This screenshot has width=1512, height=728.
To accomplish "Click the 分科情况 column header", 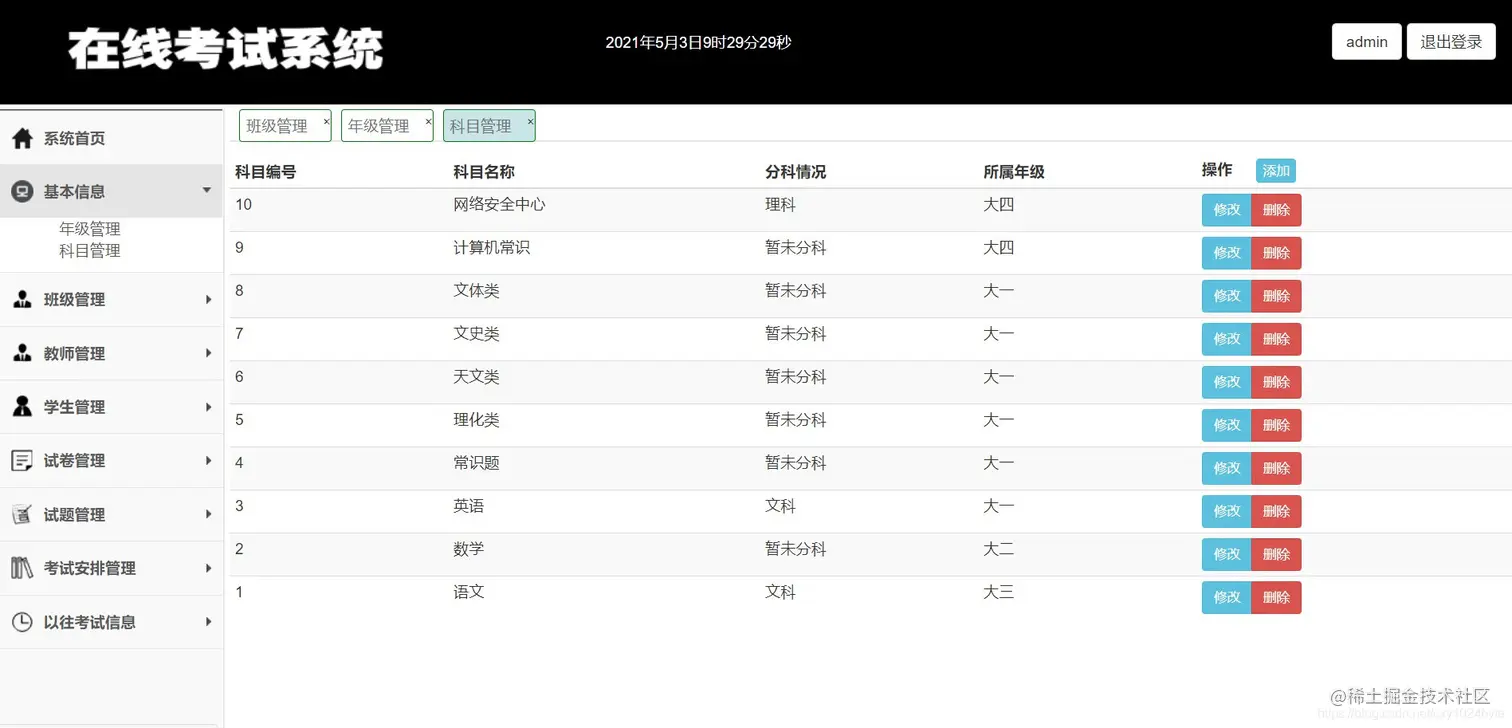I will [796, 172].
